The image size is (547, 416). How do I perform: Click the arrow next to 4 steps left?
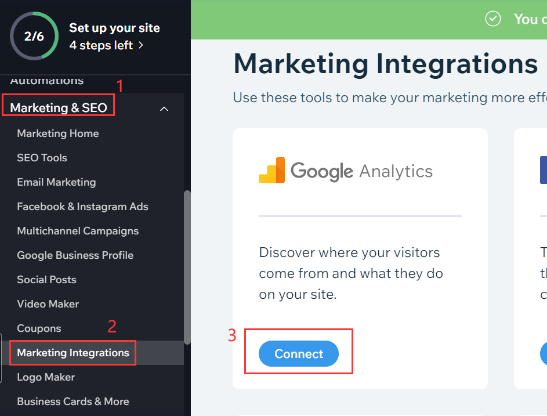tap(141, 45)
